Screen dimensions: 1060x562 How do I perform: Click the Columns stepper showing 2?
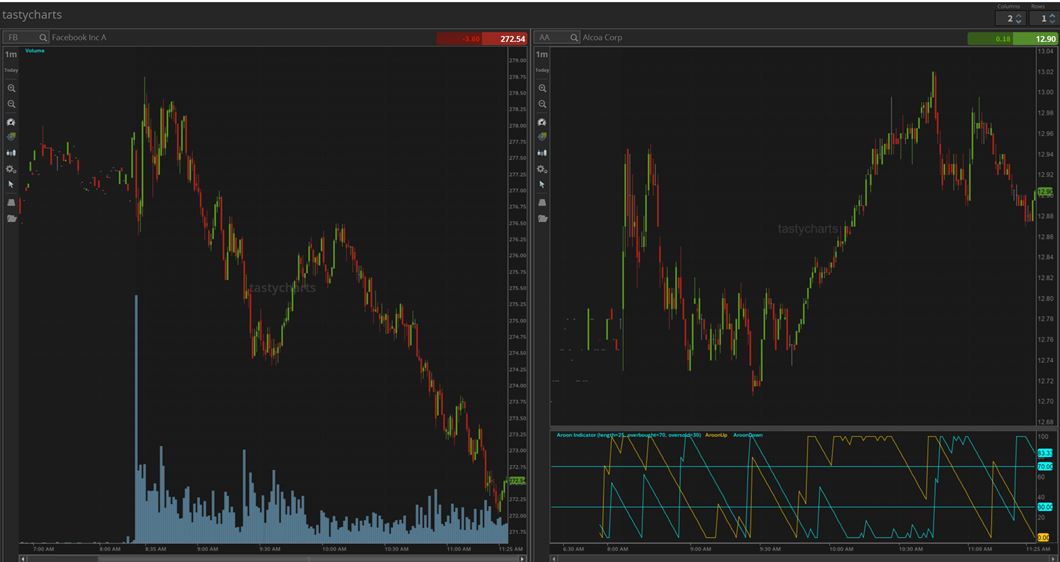click(1011, 18)
